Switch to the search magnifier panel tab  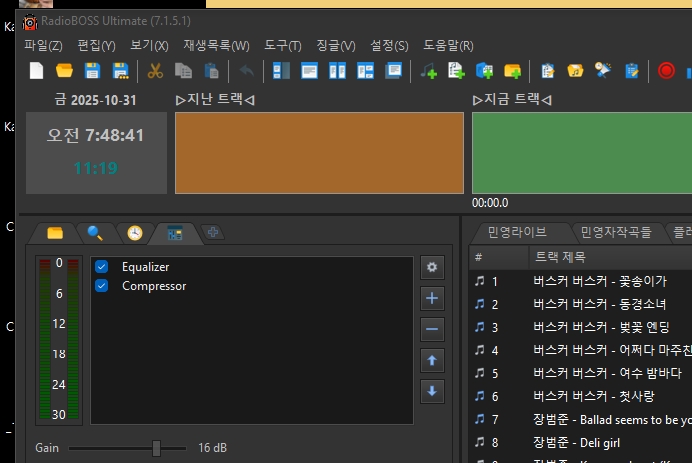95,233
